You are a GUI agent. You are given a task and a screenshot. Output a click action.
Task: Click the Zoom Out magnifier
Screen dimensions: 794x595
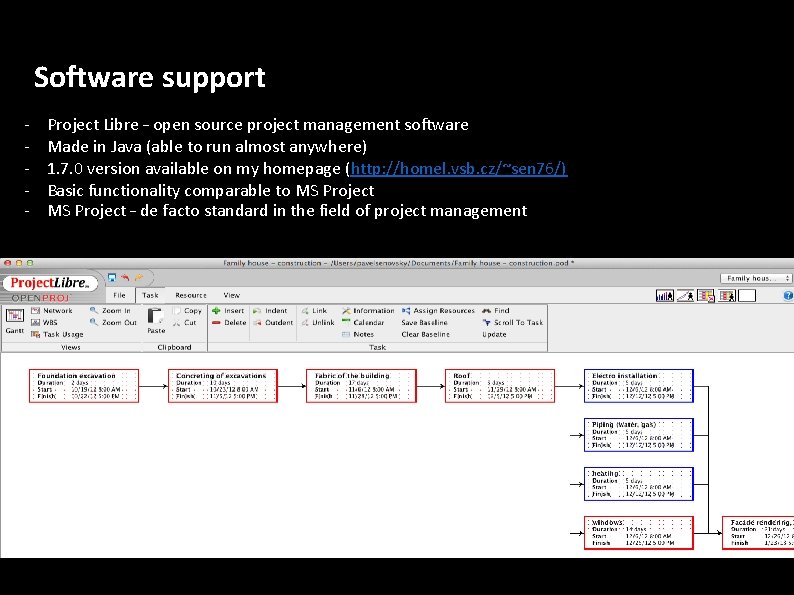pos(94,322)
